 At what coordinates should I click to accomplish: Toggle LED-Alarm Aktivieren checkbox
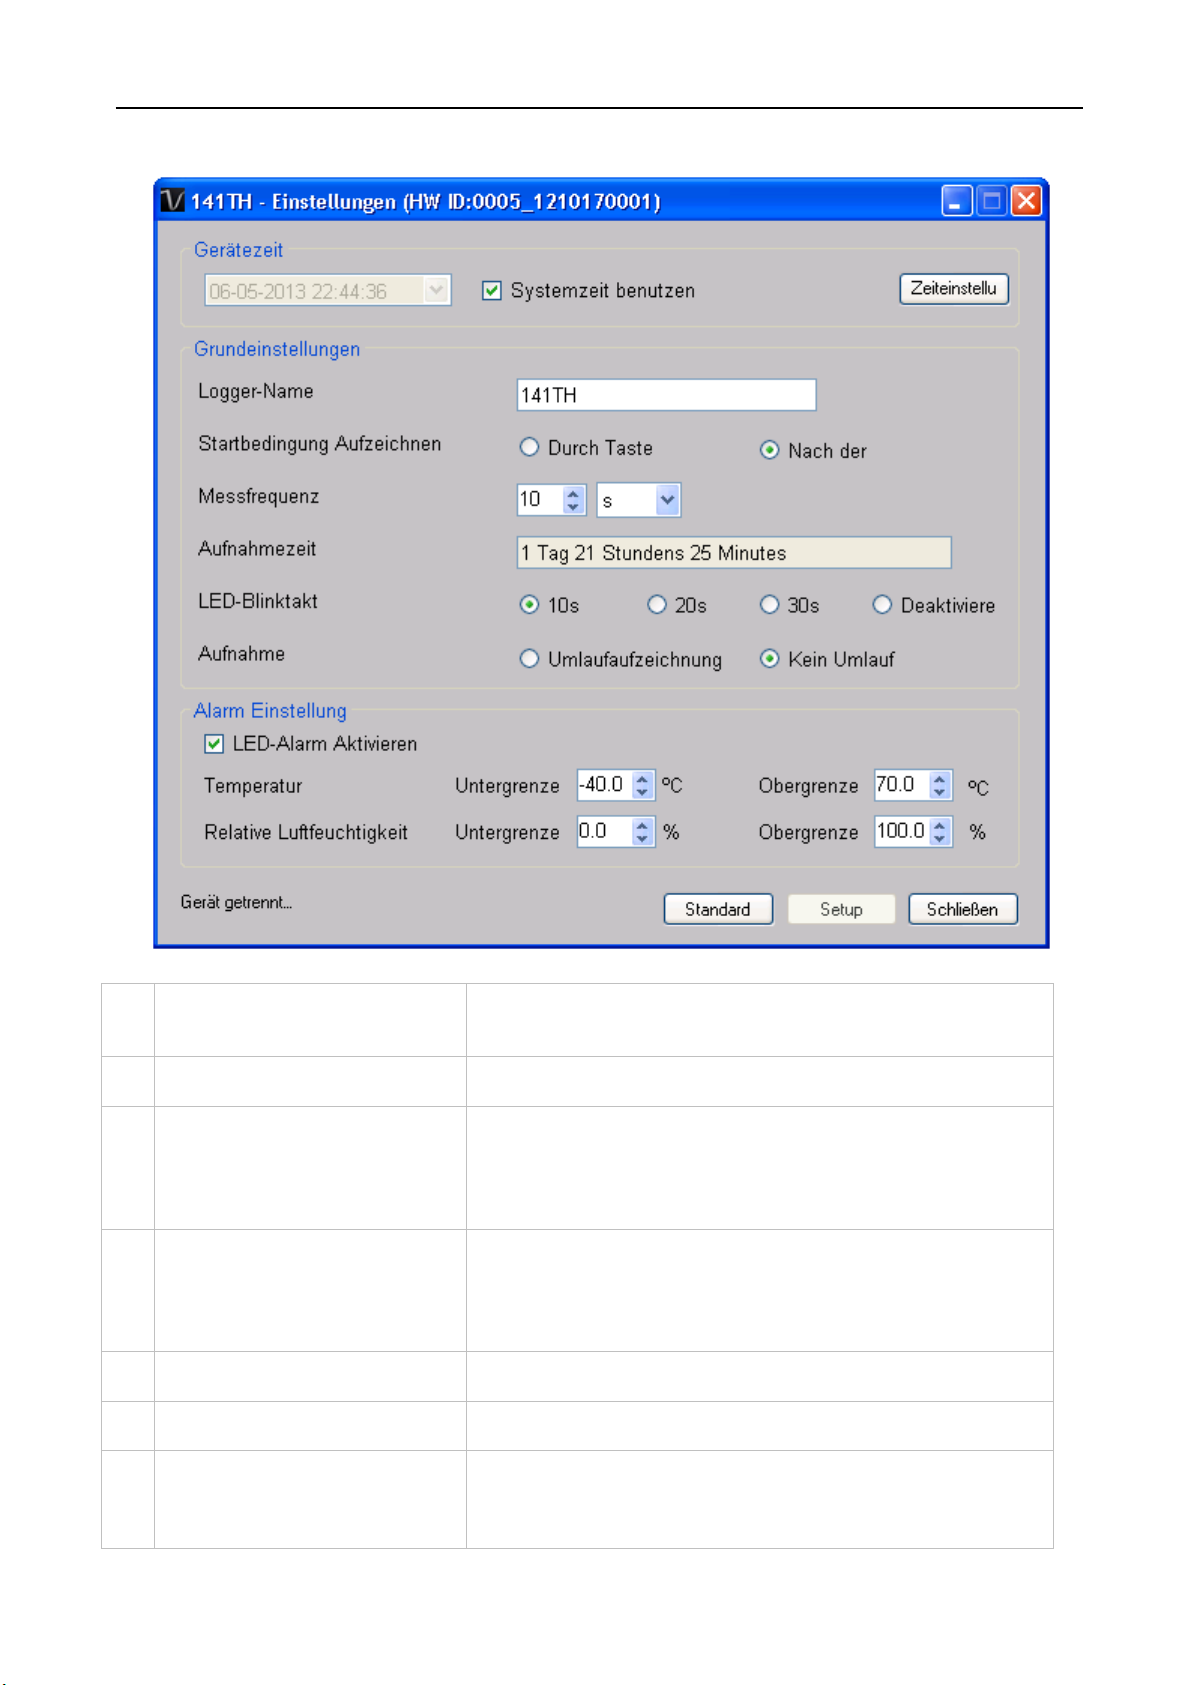pos(213,744)
